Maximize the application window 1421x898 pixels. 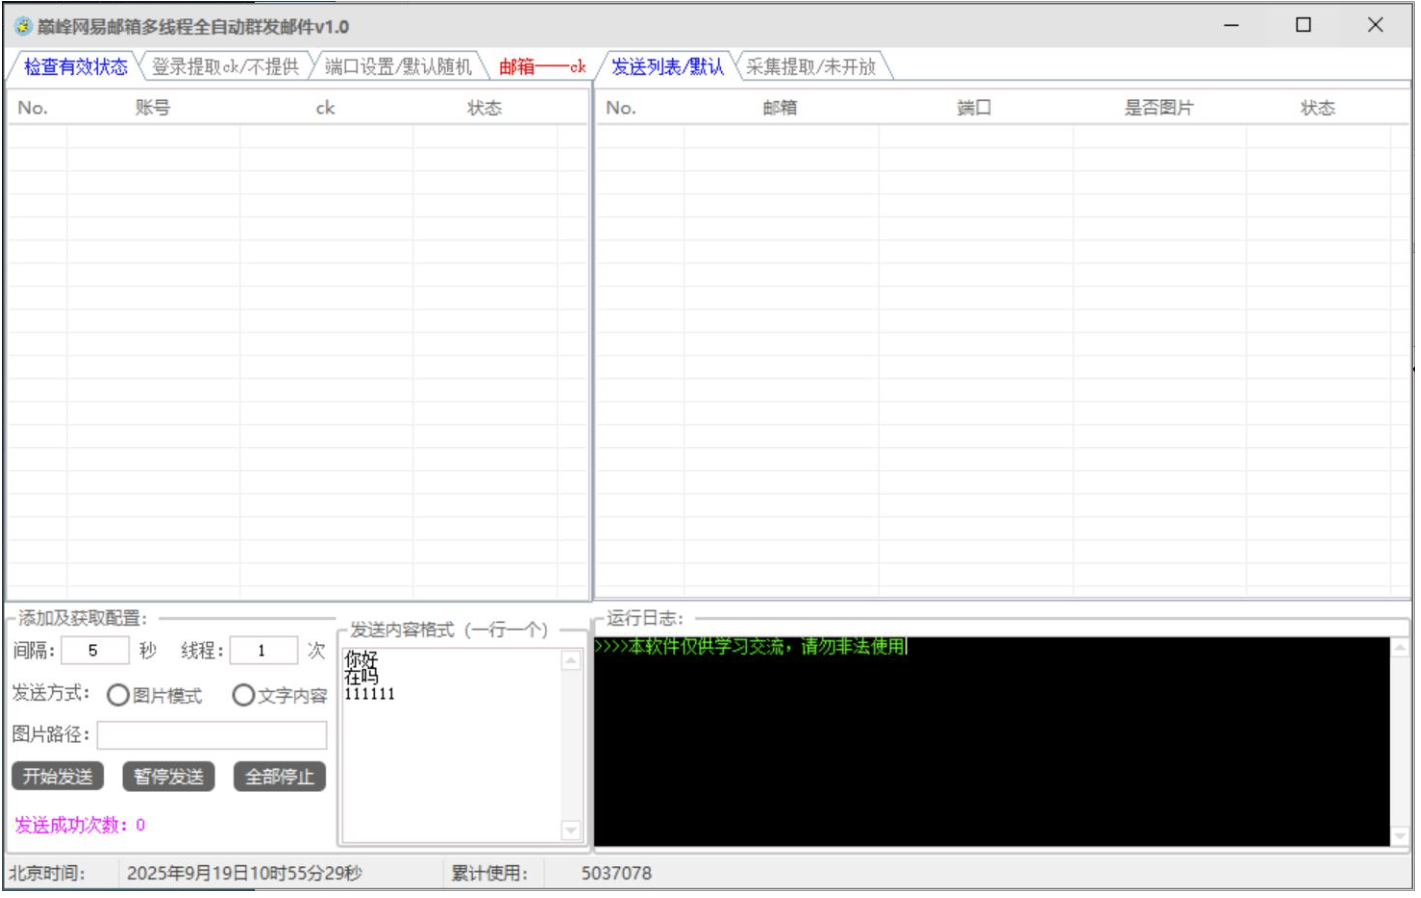(x=1303, y=25)
